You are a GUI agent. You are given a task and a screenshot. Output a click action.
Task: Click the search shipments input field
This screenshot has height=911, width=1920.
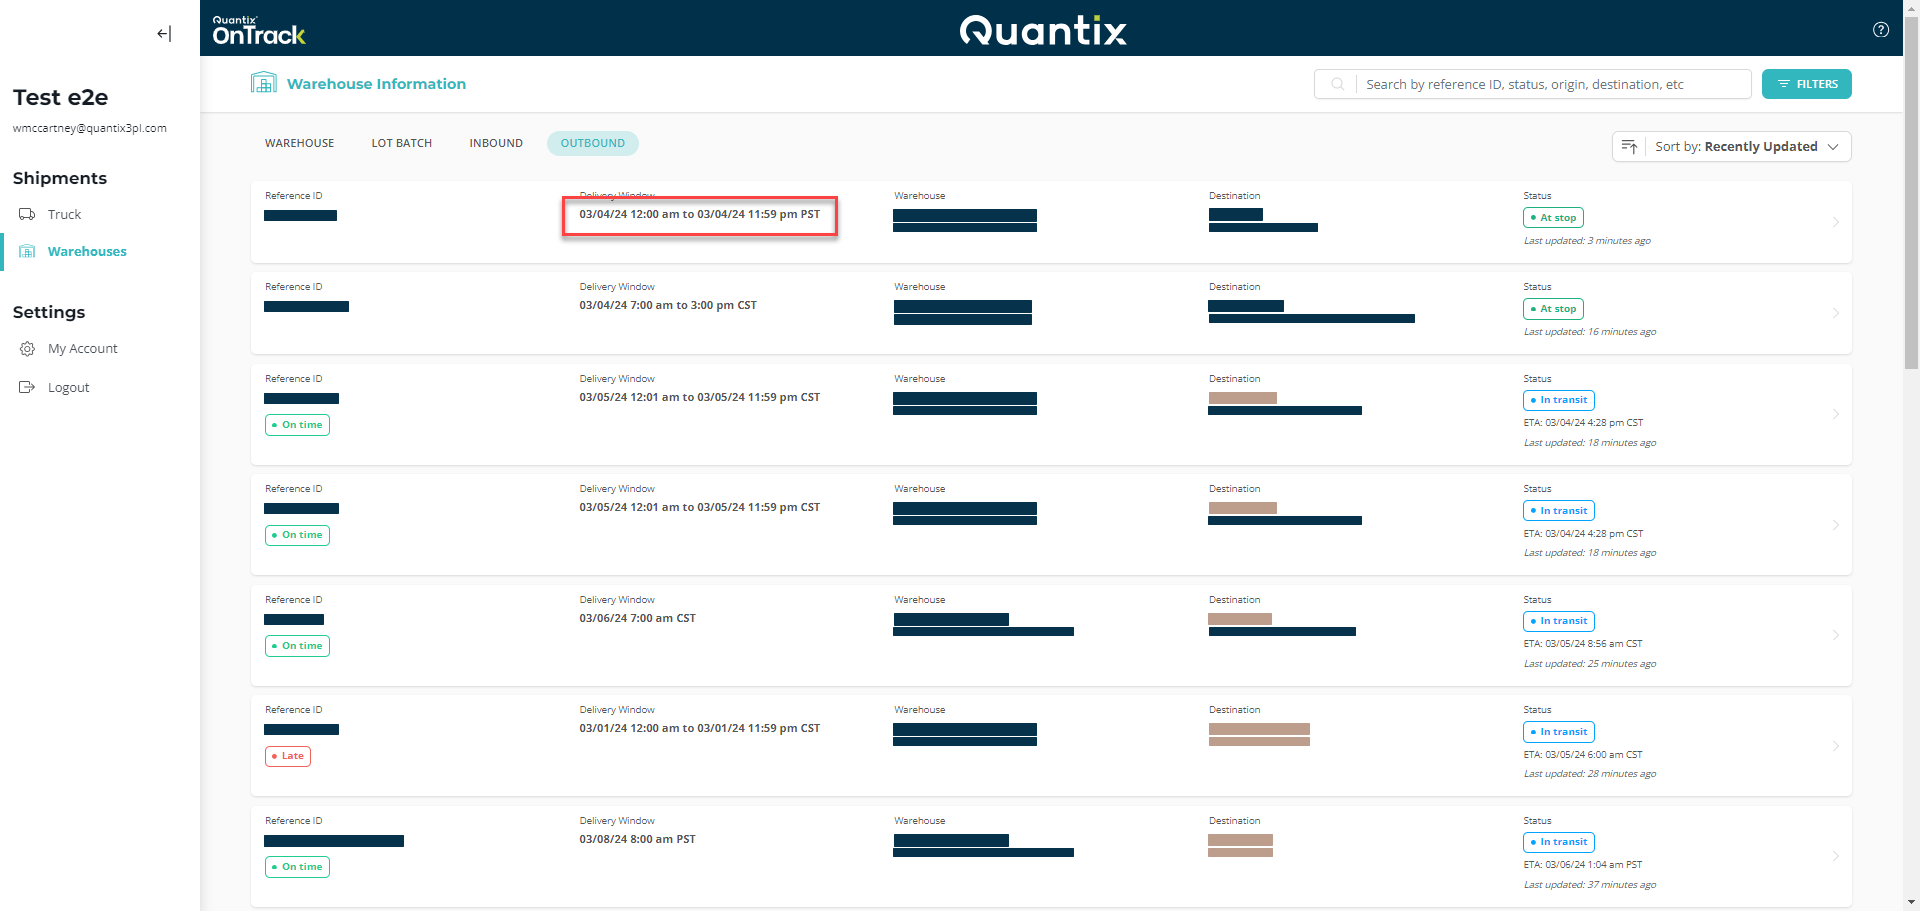[1550, 84]
